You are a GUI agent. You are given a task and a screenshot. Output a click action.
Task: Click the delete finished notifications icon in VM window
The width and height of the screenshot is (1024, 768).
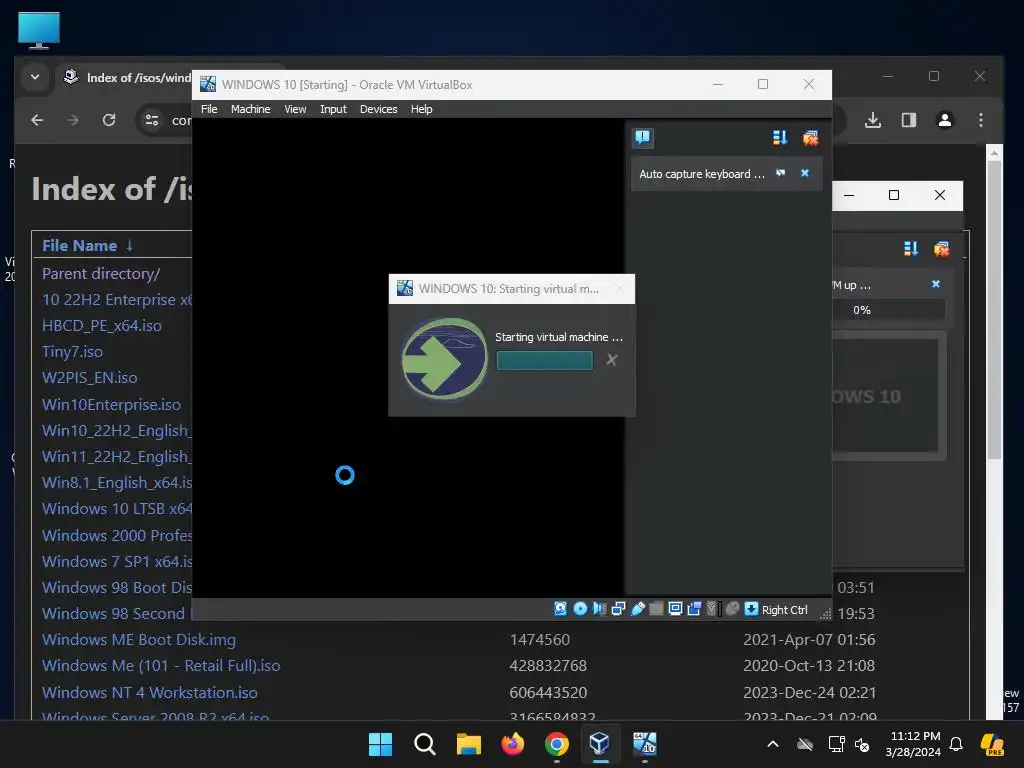tap(810, 137)
